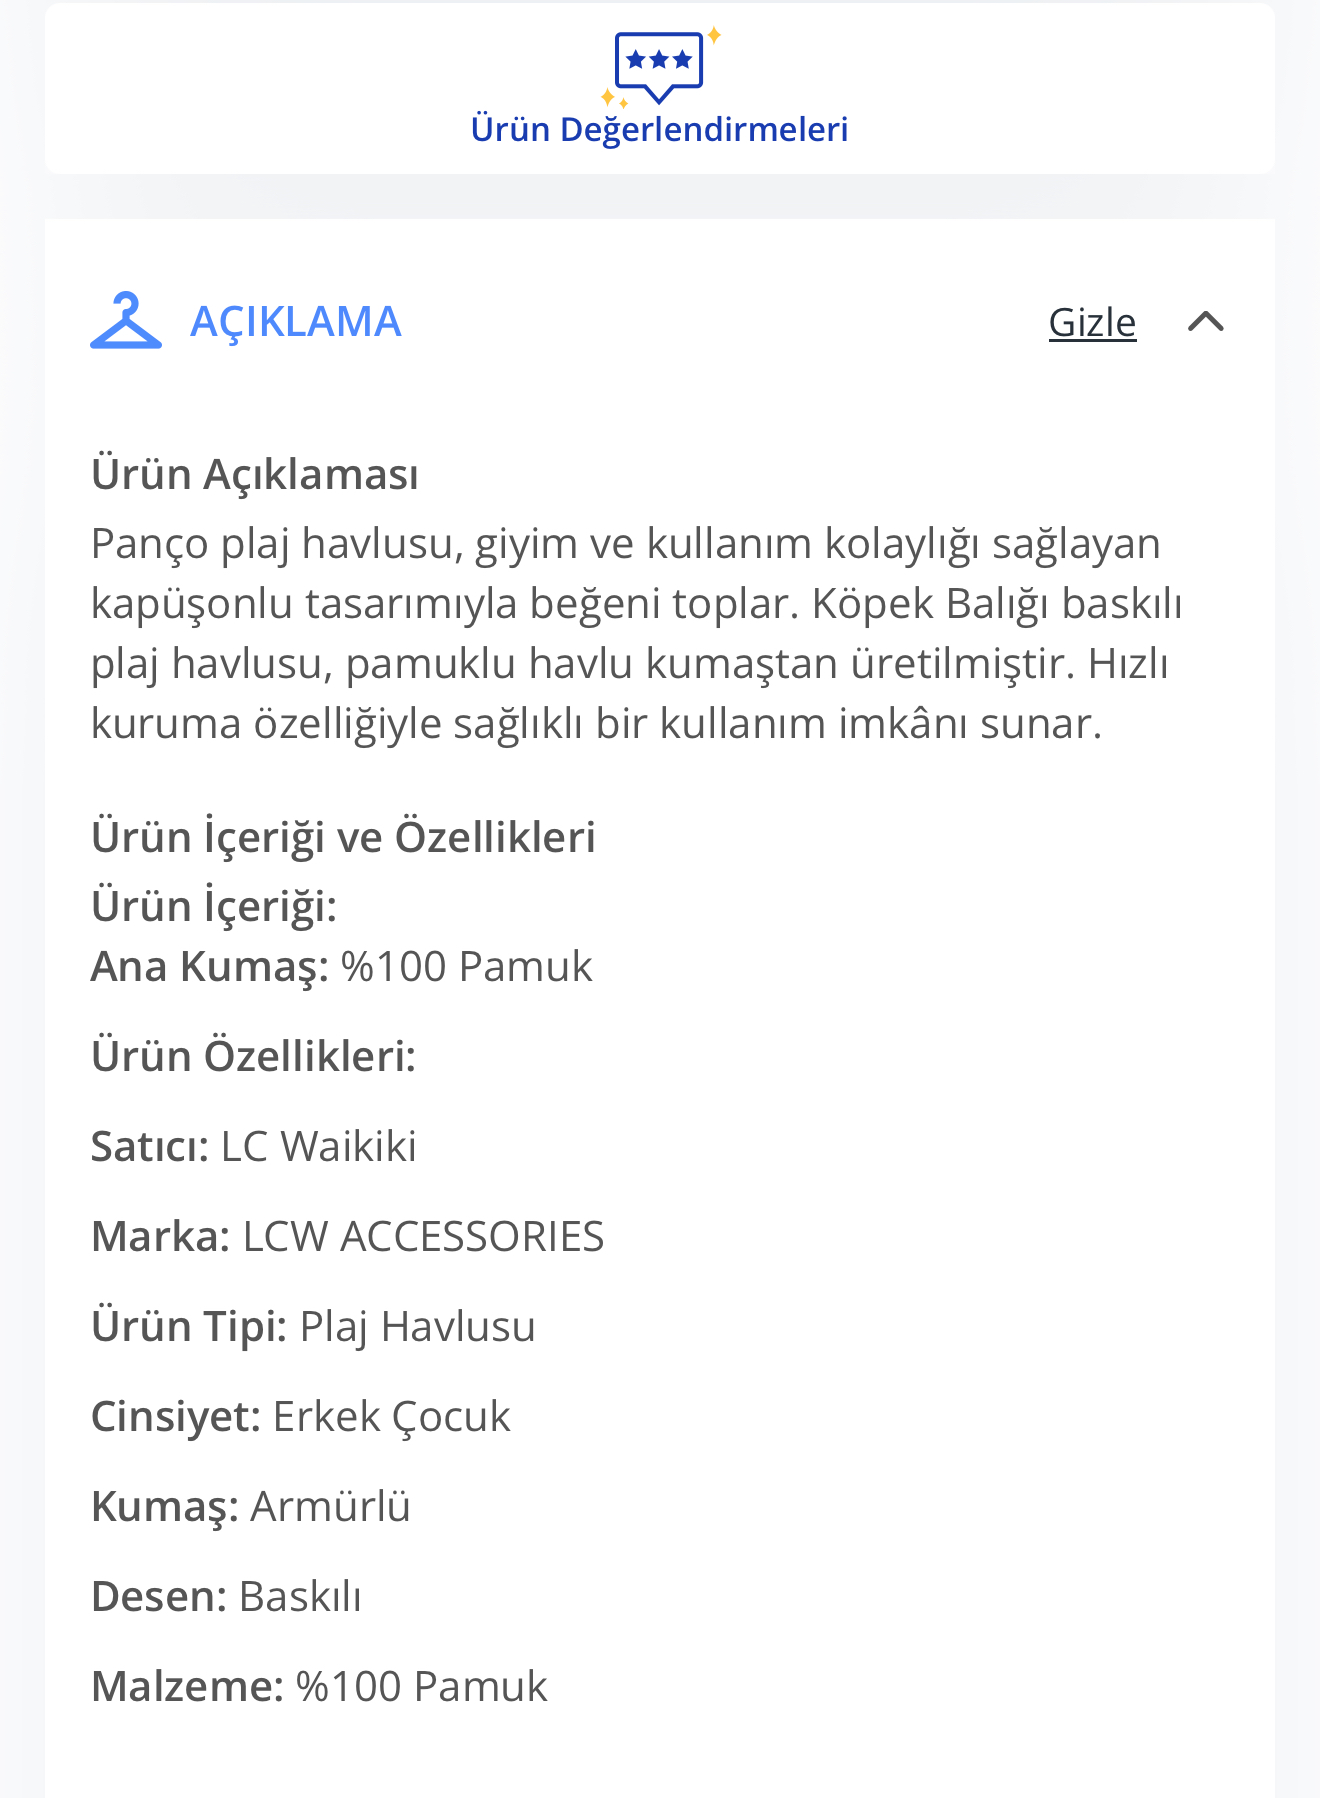The height and width of the screenshot is (1798, 1320).
Task: Click the Cinsiyet Erkek Çocuk row
Action: tap(301, 1417)
